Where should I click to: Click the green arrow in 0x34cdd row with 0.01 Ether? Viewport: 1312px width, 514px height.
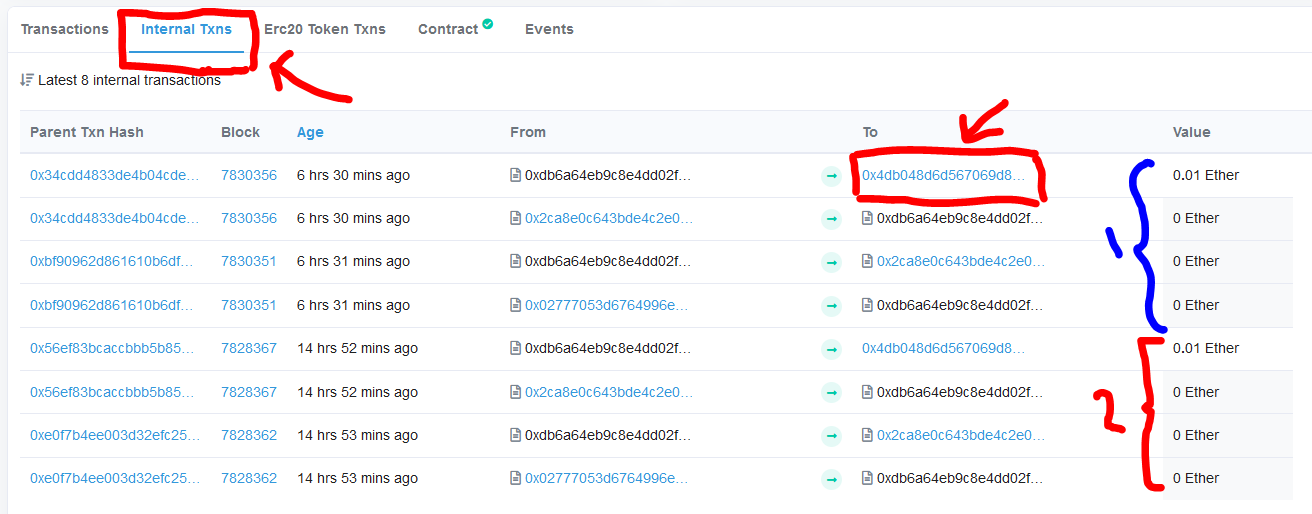[x=831, y=176]
